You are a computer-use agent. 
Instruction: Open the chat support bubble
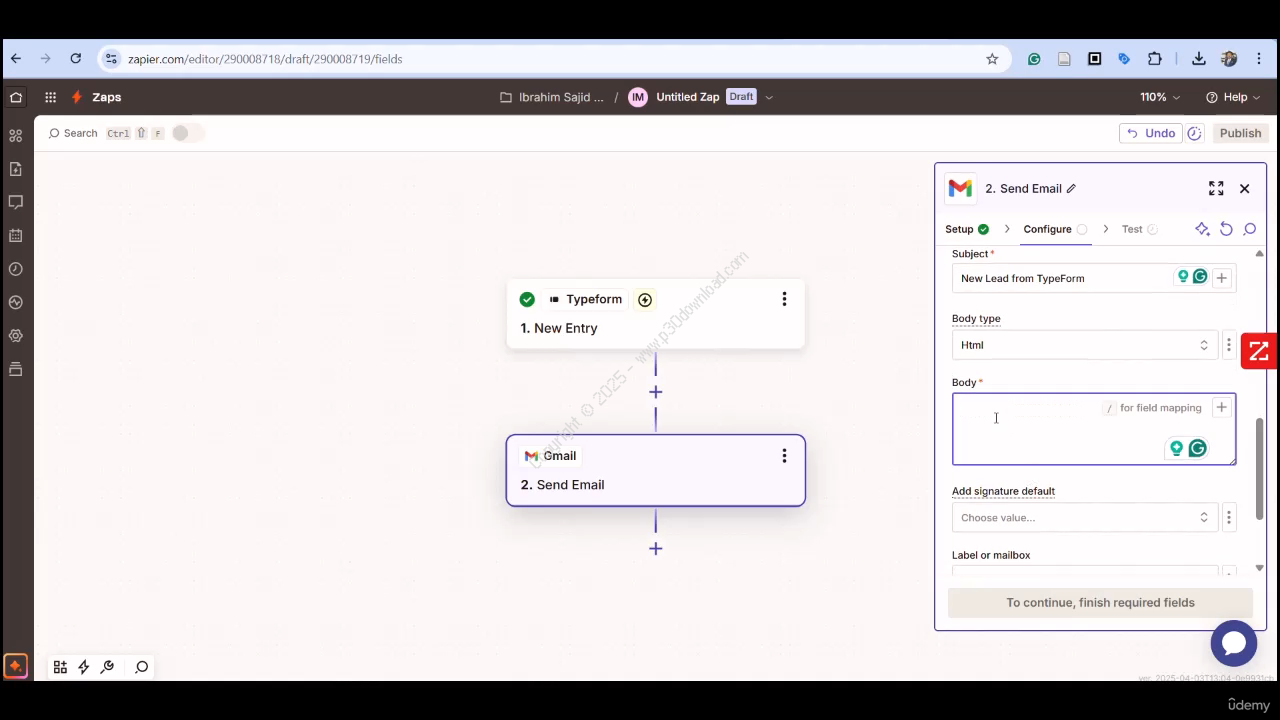point(1234,643)
